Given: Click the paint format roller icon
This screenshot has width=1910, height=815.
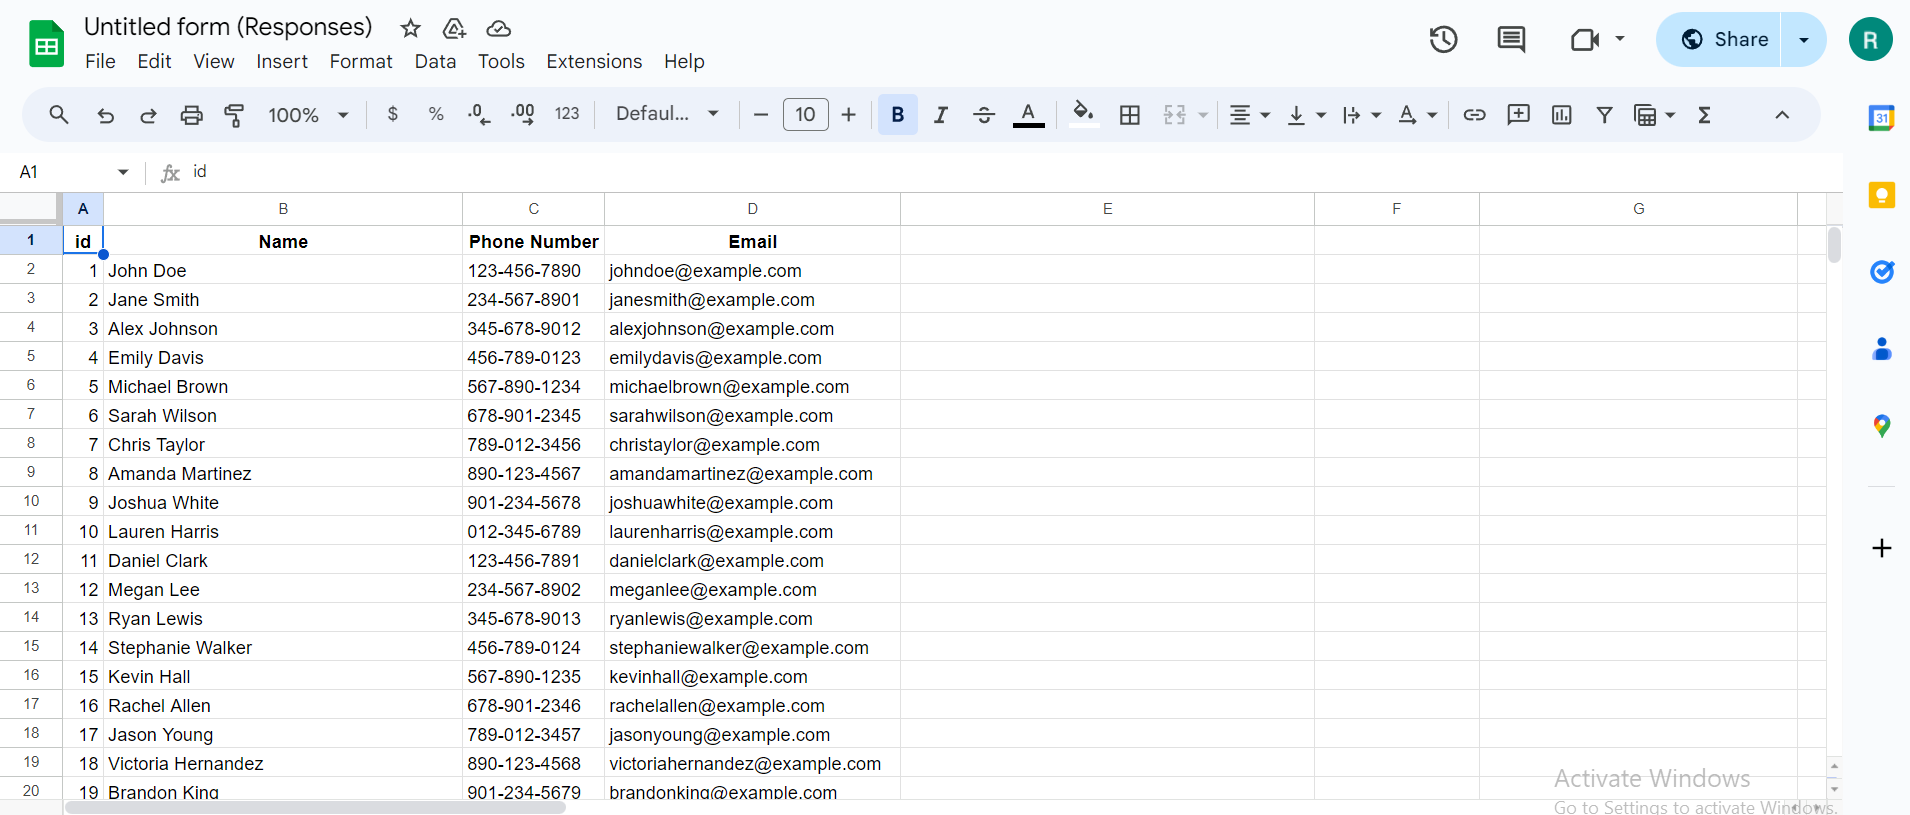Looking at the screenshot, I should [234, 115].
